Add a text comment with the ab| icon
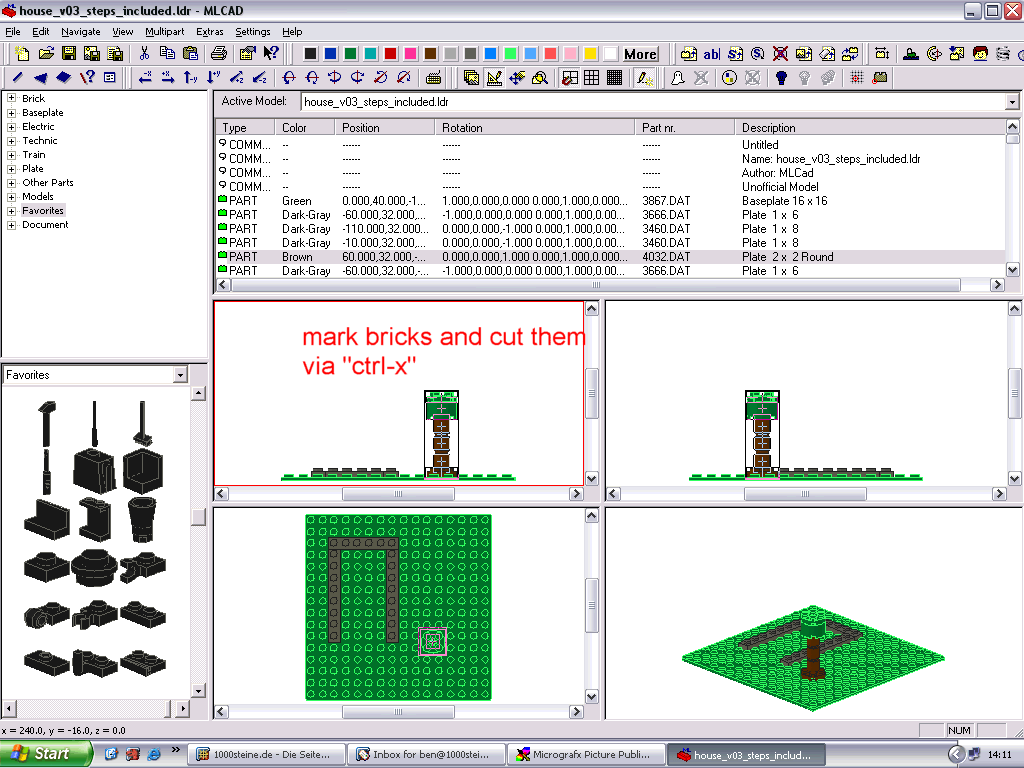Viewport: 1024px width, 768px height. (712, 54)
